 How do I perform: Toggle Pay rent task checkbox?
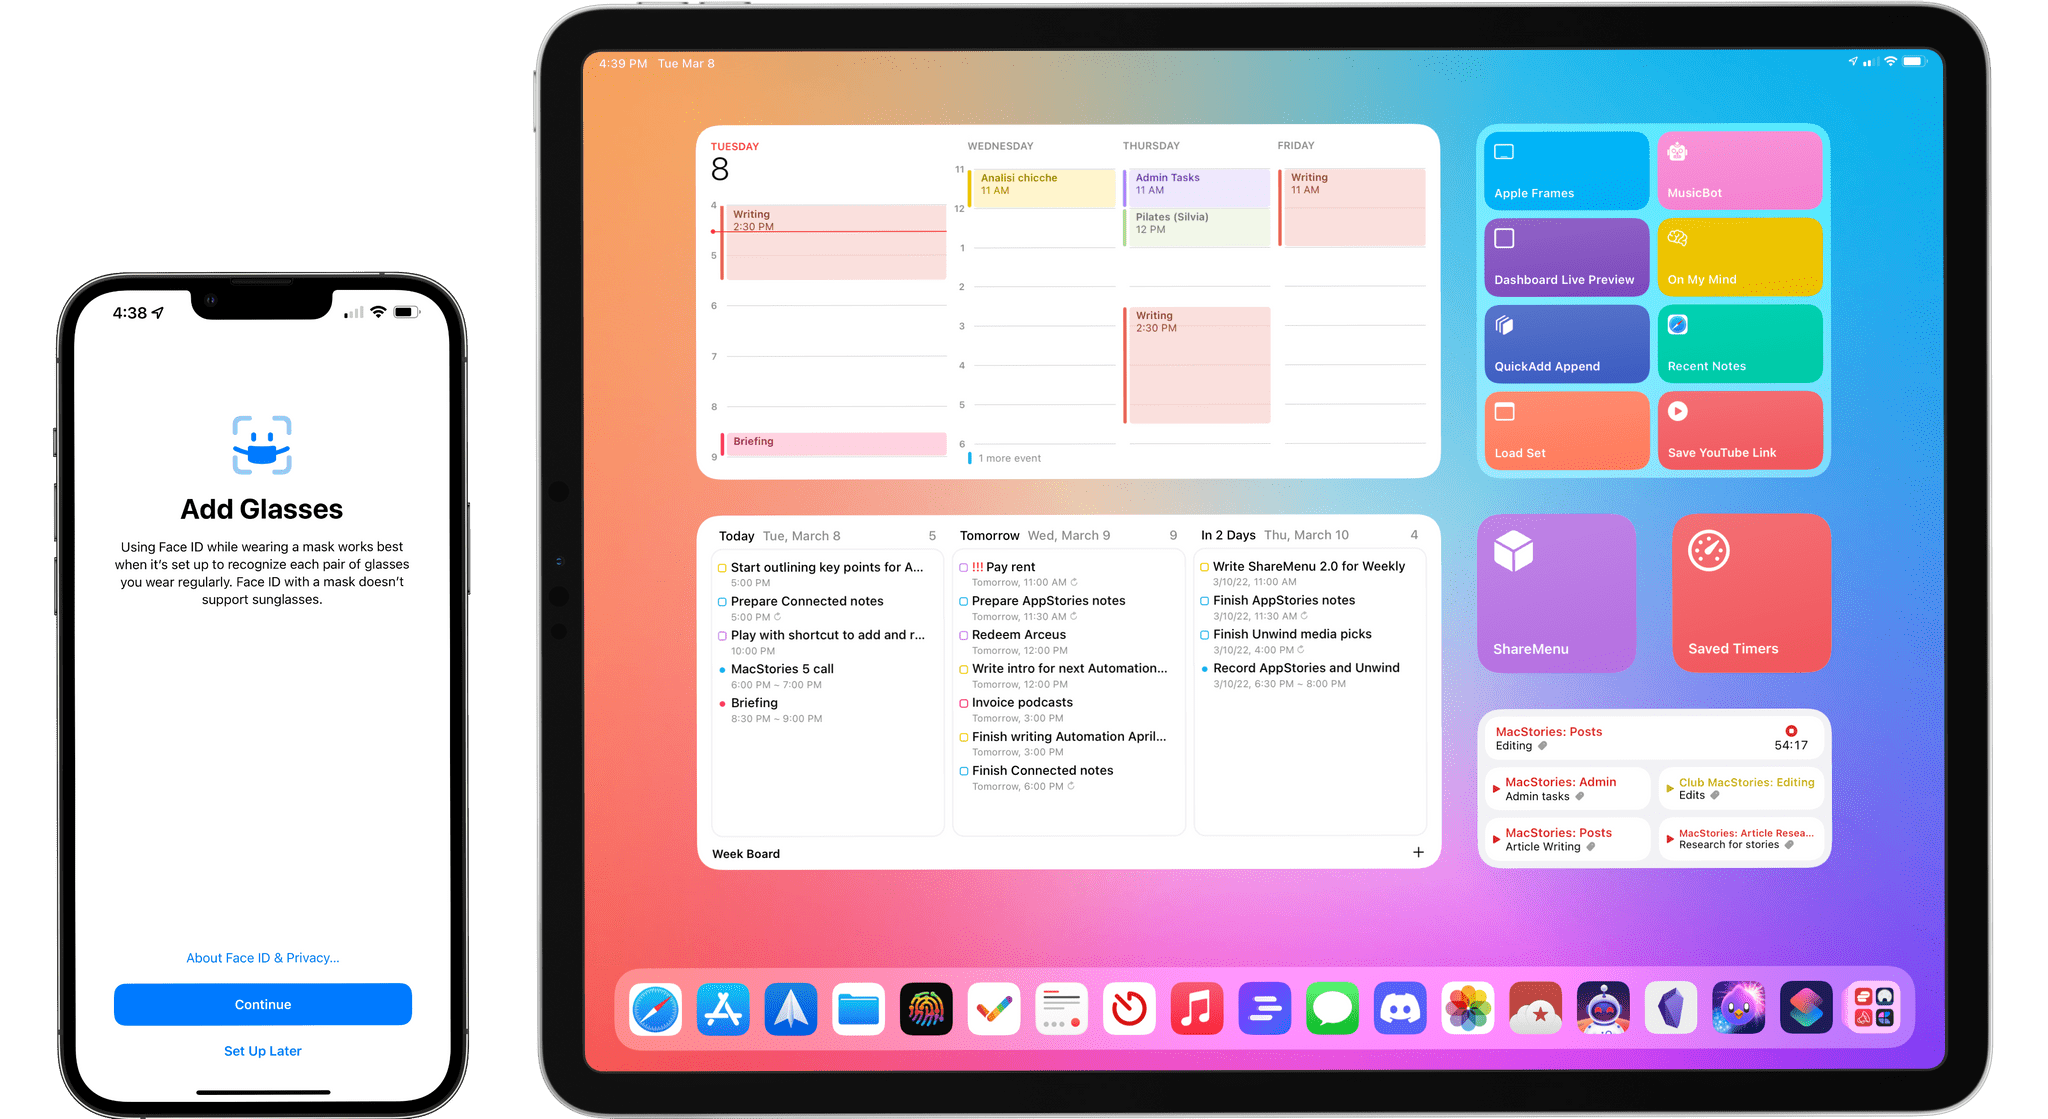[964, 564]
